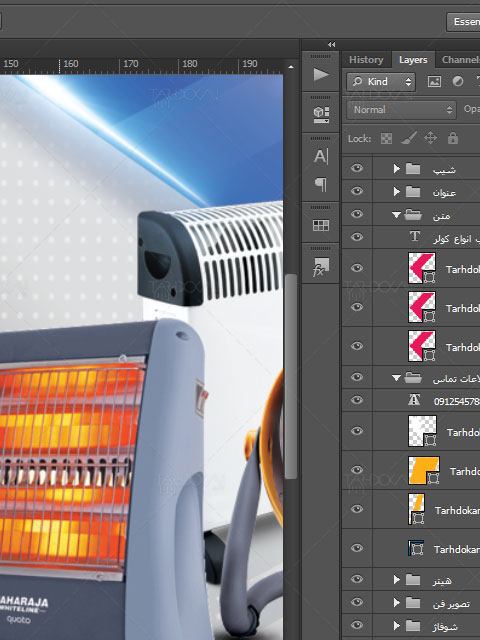This screenshot has height=640, width=480.
Task: Click the vertical canvas scrollbar thumb
Action: click(291, 376)
